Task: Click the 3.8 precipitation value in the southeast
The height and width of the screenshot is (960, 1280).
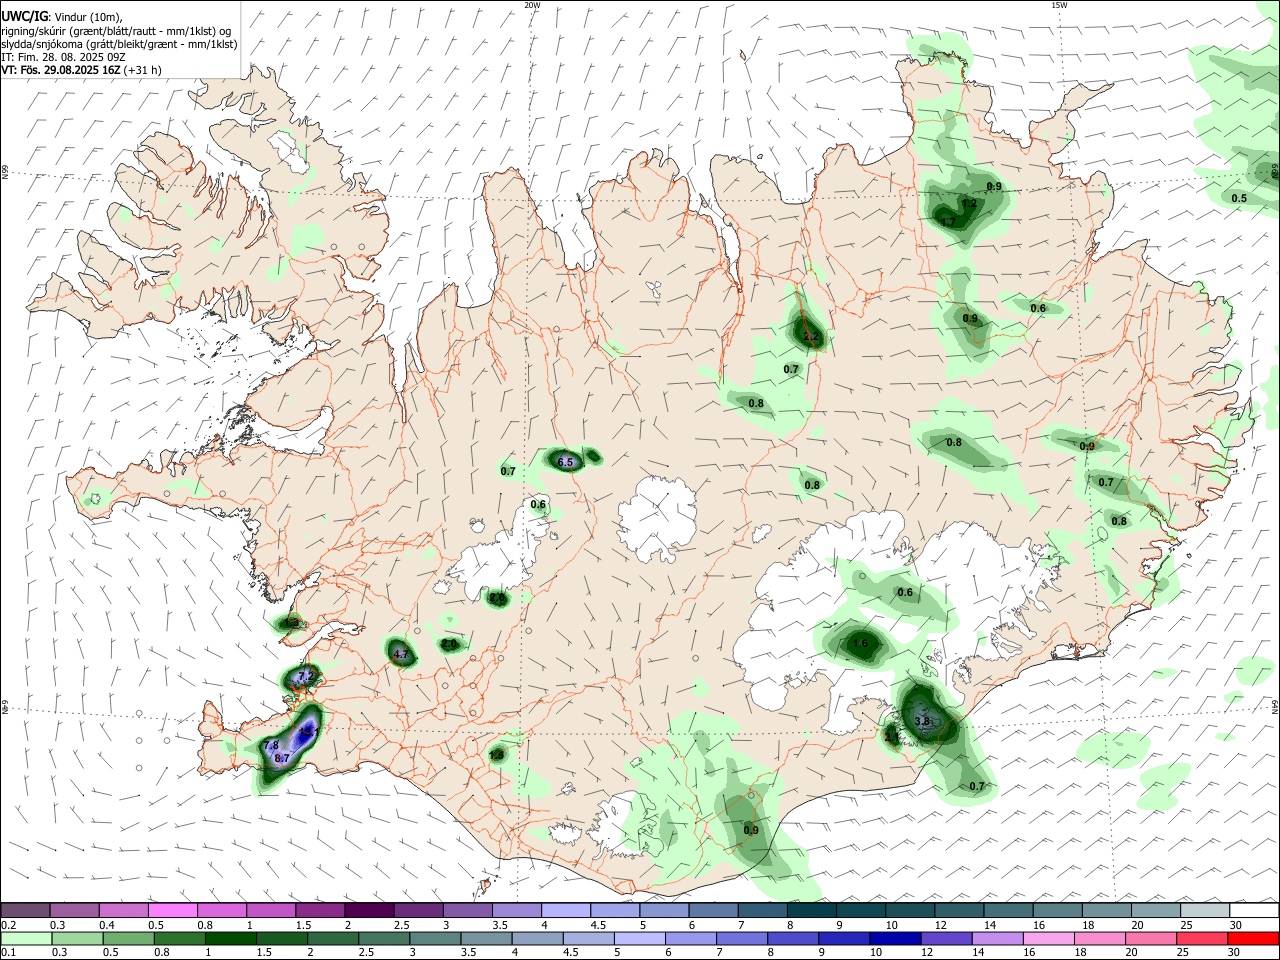Action: [922, 721]
